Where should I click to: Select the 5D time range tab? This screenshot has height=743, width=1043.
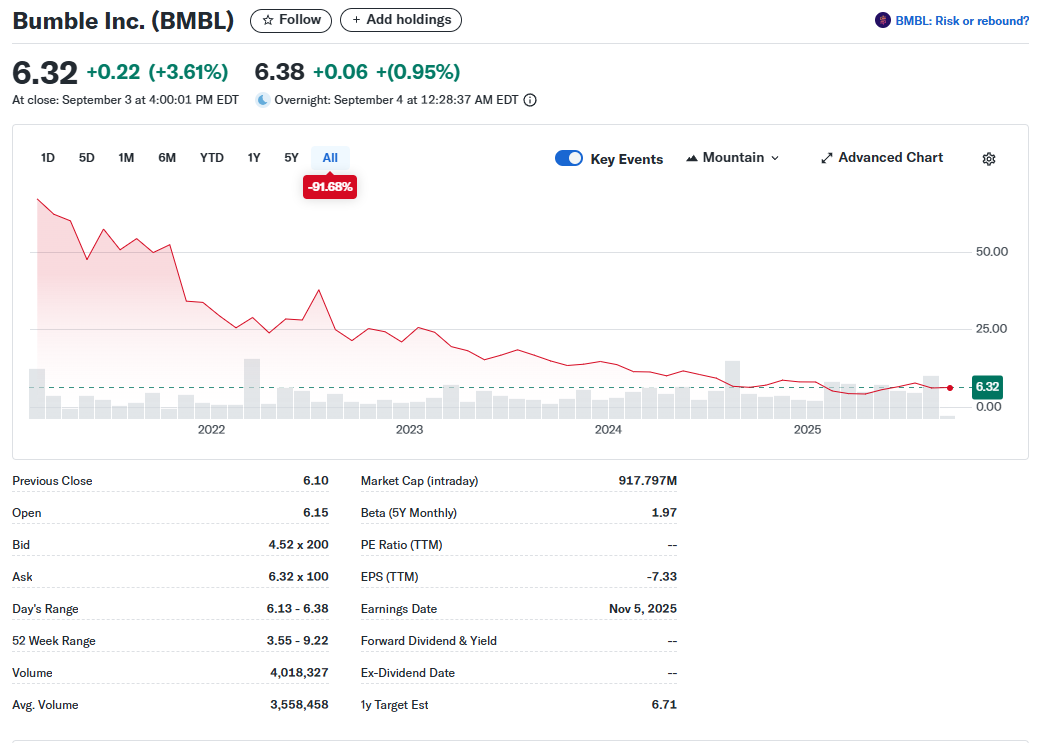pyautogui.click(x=86, y=158)
